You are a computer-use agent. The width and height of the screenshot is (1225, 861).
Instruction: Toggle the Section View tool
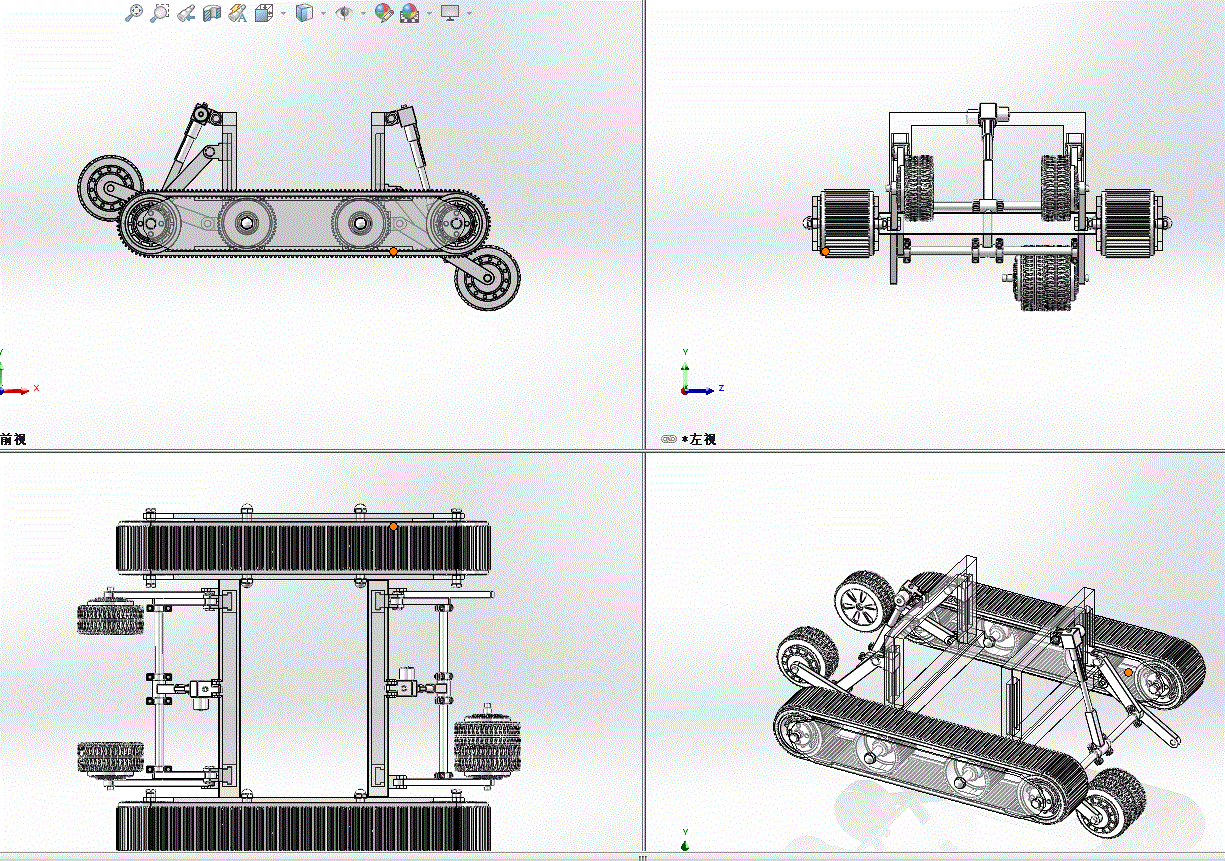point(212,13)
